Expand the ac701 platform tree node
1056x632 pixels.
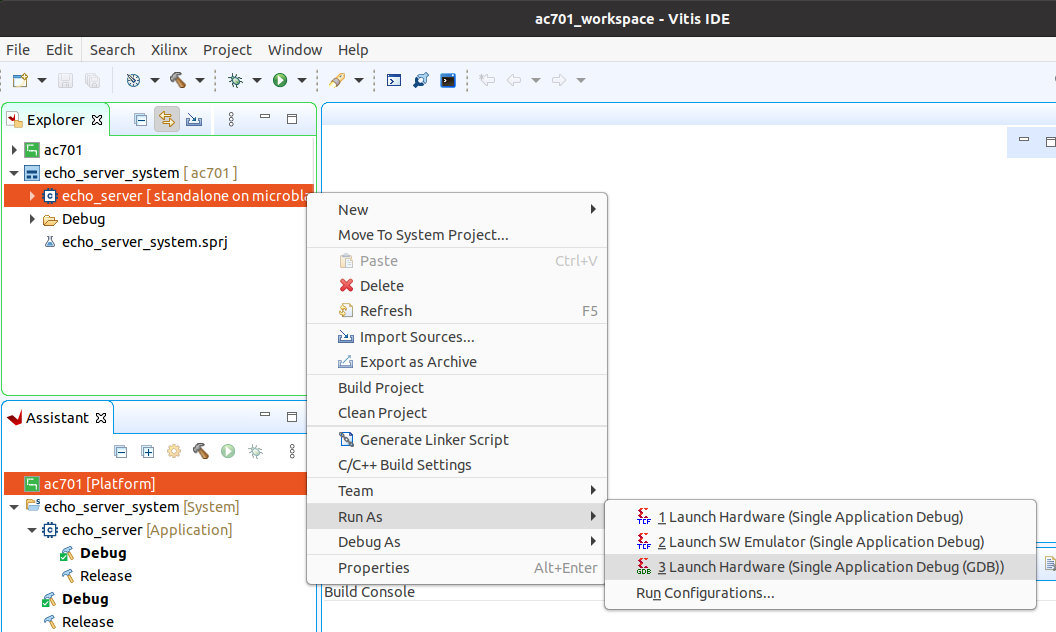click(x=14, y=150)
